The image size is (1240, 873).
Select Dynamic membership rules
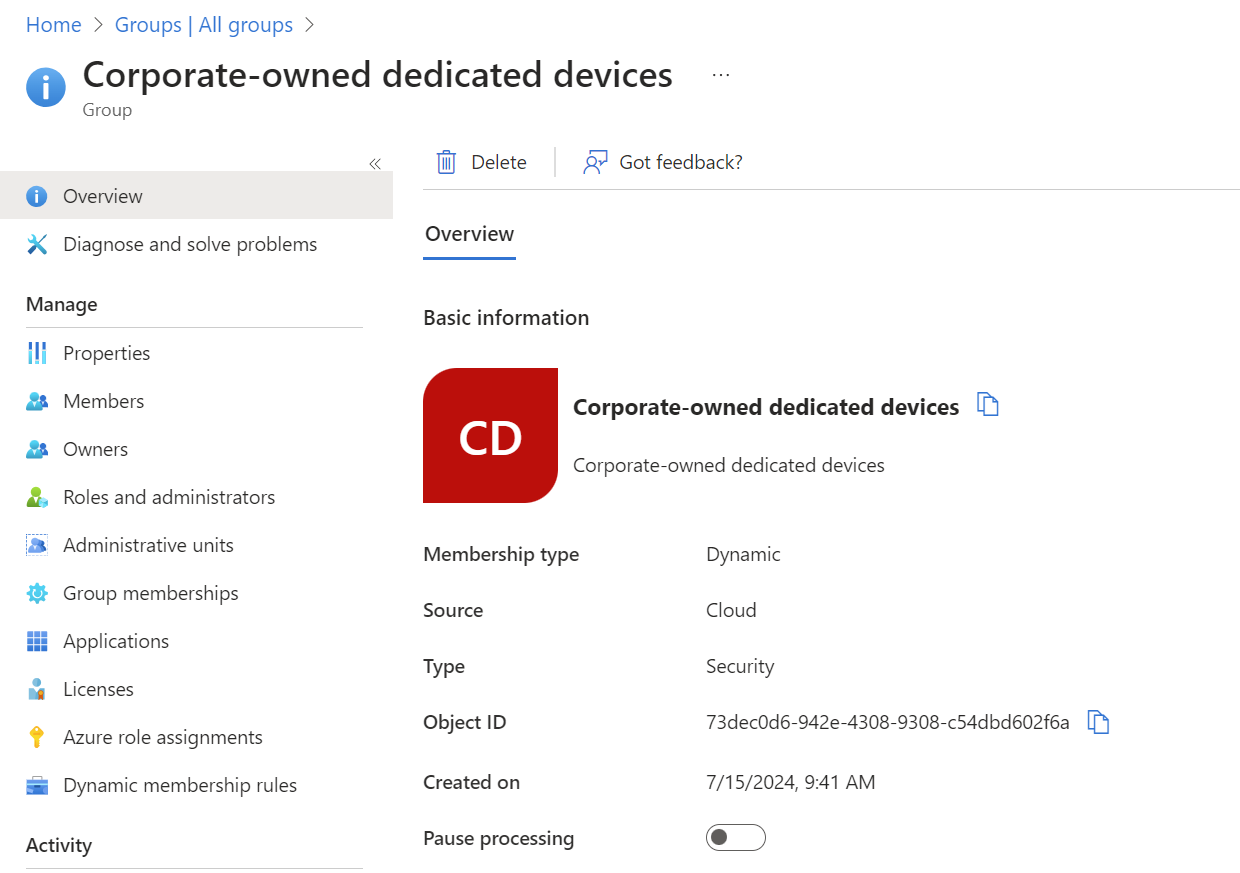(x=179, y=785)
